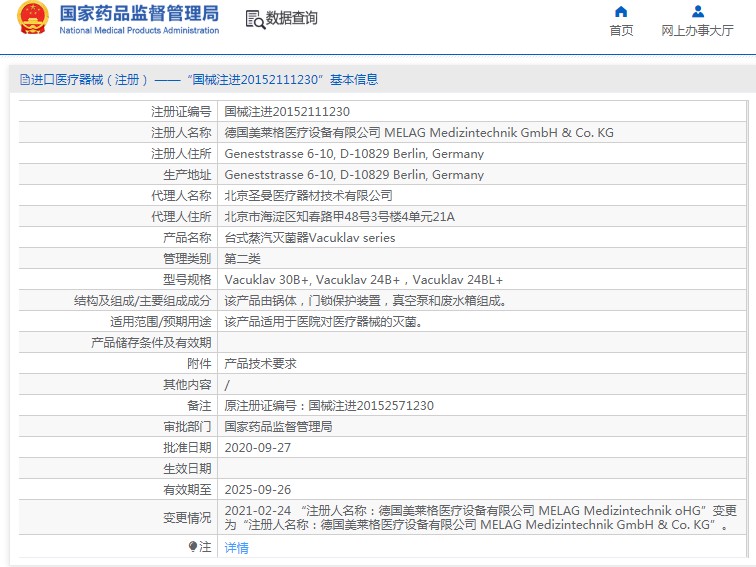Click the 产品技术要求 attachment entry
This screenshot has width=756, height=567.
click(x=260, y=364)
